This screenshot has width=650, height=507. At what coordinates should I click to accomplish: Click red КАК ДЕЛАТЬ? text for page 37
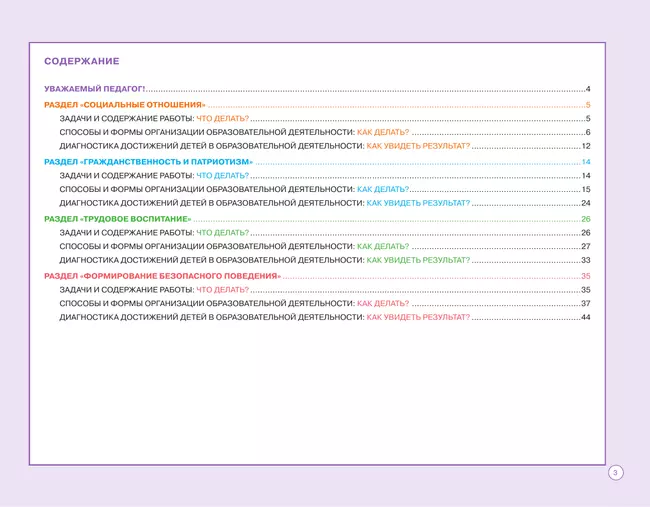tap(383, 304)
